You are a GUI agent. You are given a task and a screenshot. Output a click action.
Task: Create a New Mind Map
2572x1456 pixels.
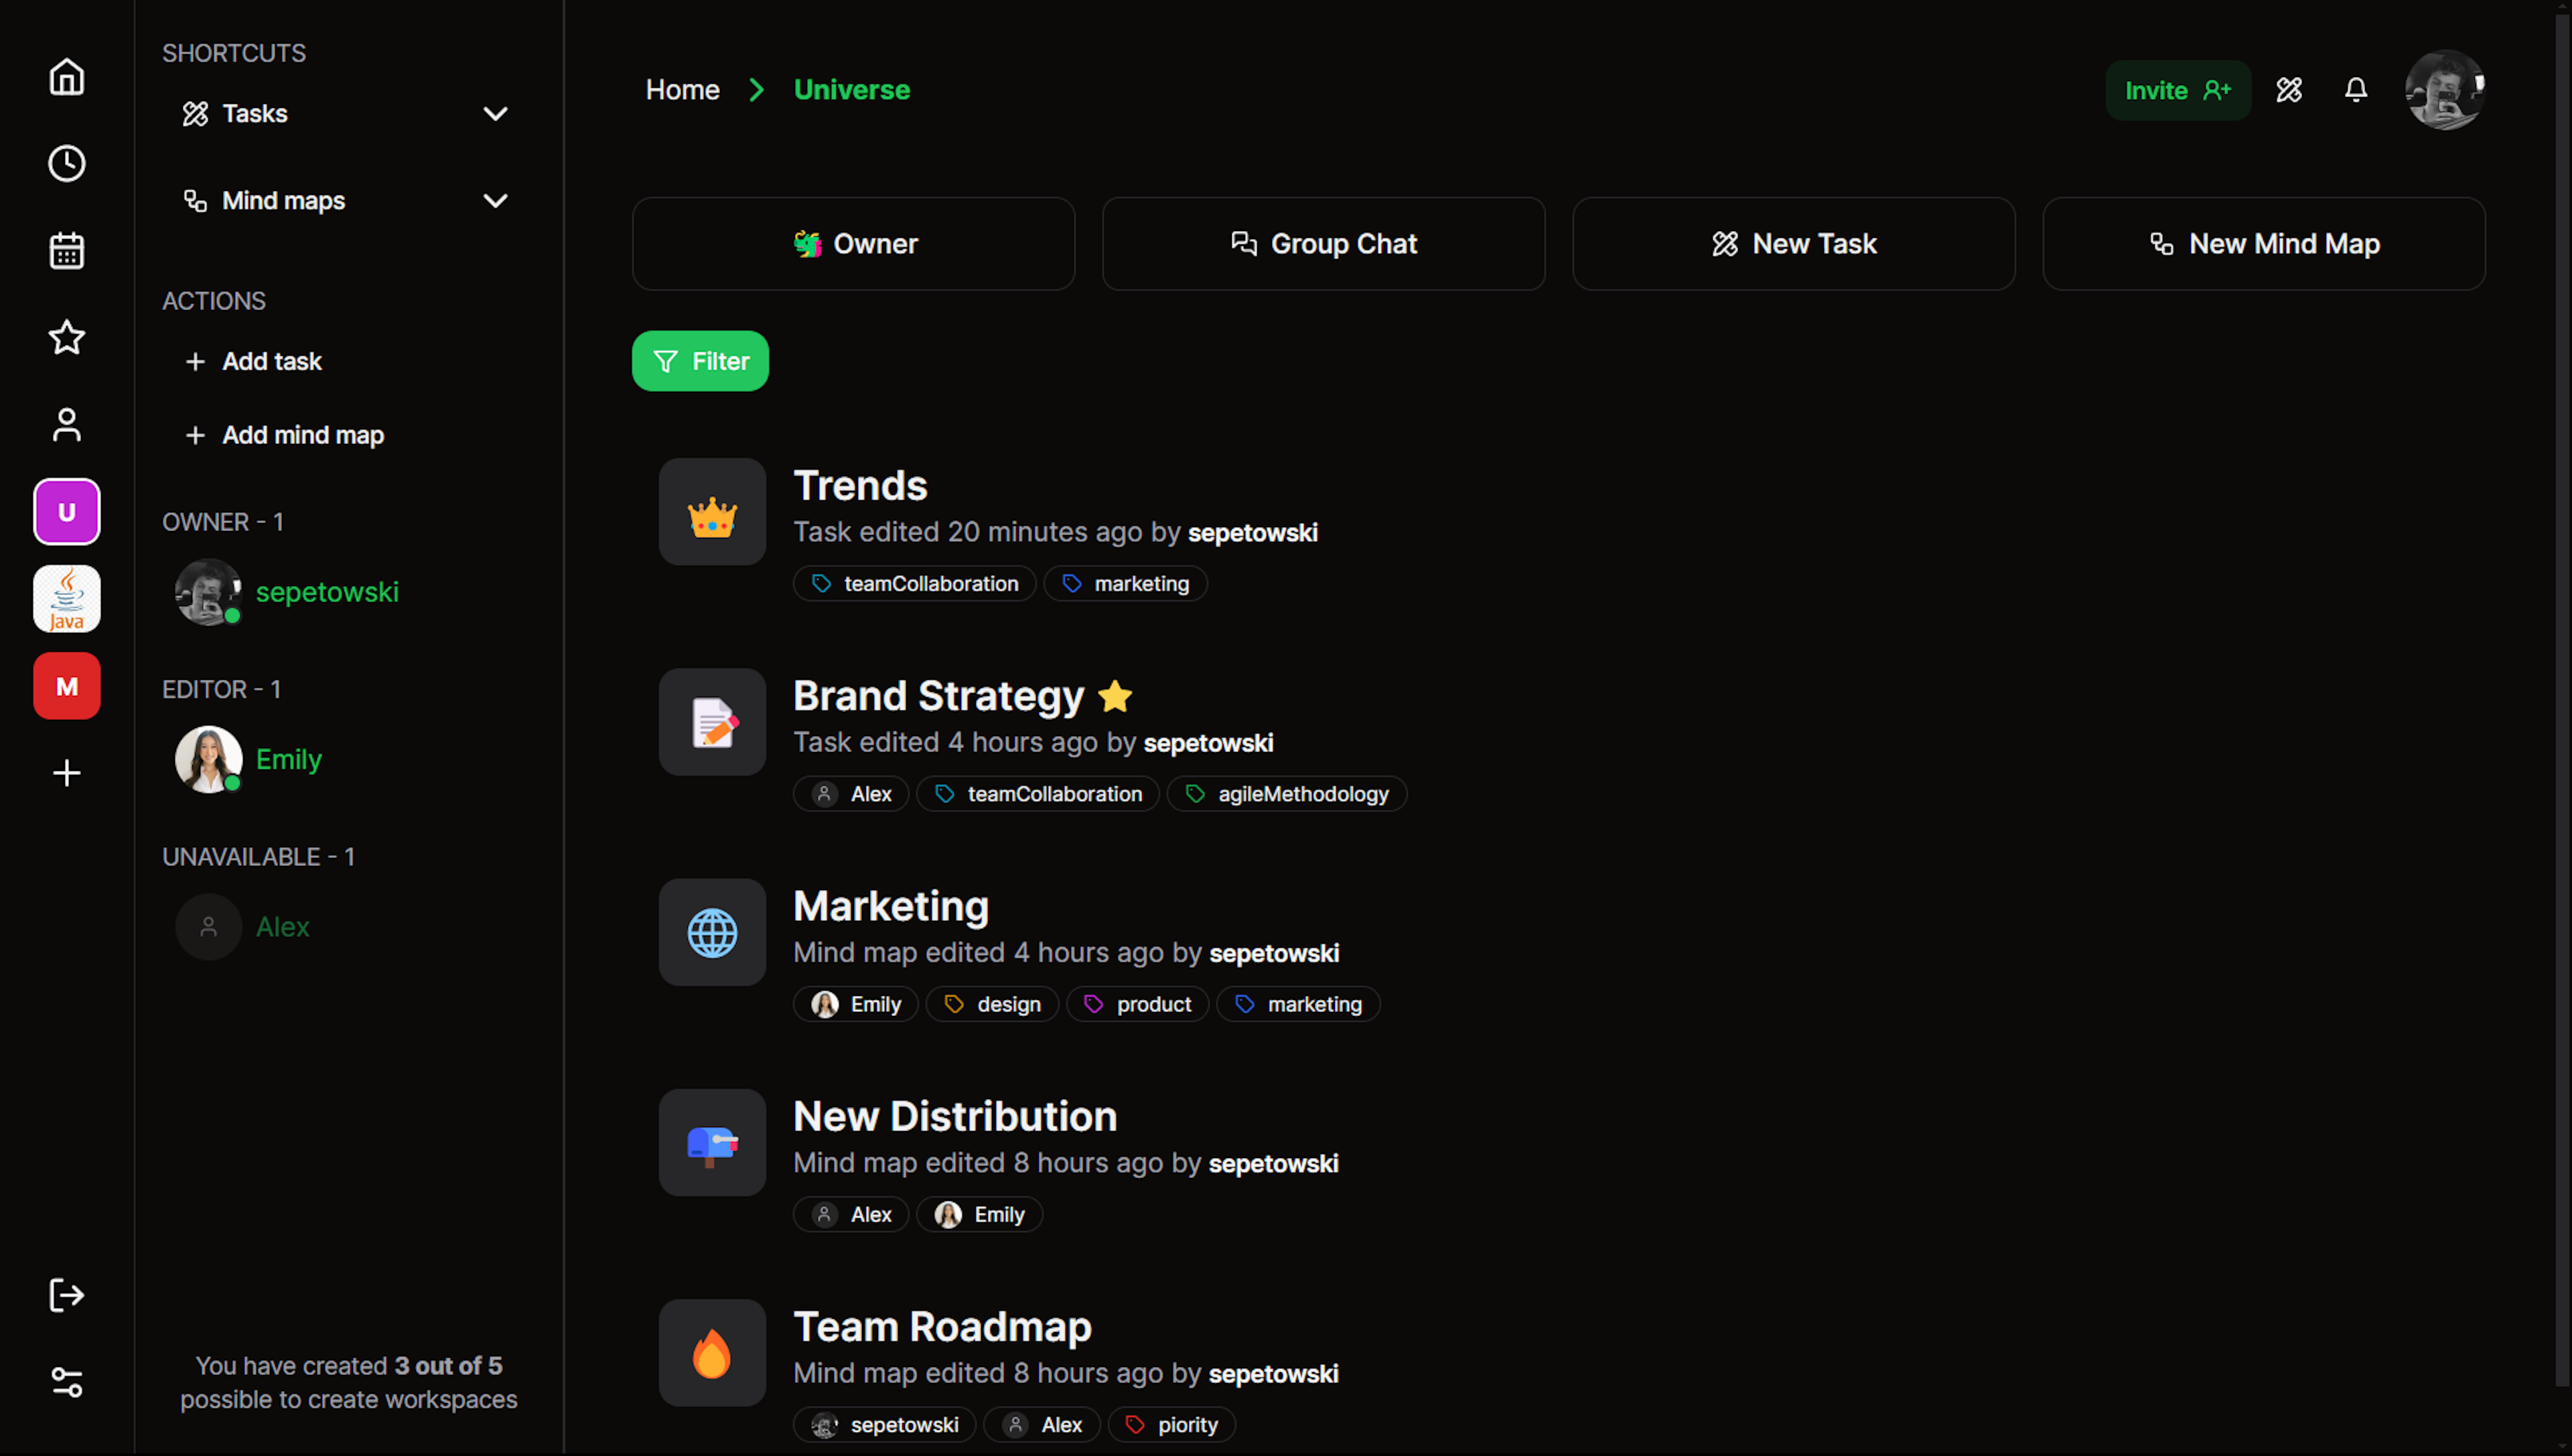(x=2263, y=244)
